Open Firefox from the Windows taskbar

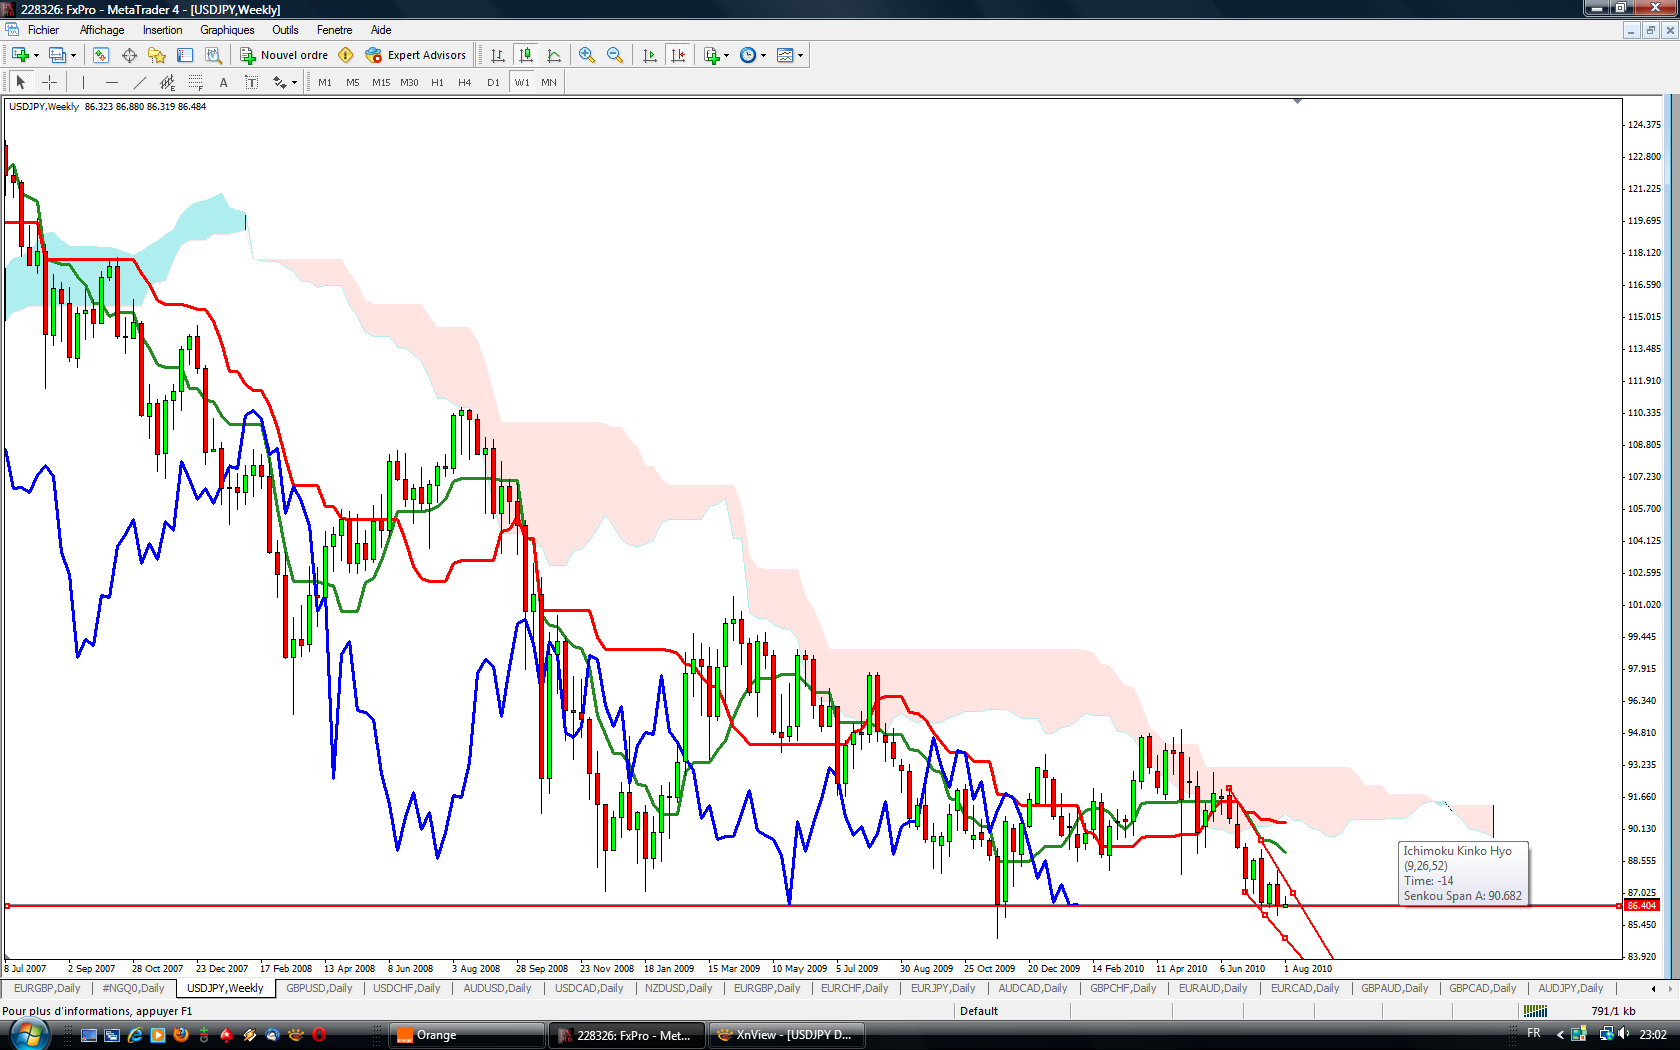click(x=181, y=1035)
